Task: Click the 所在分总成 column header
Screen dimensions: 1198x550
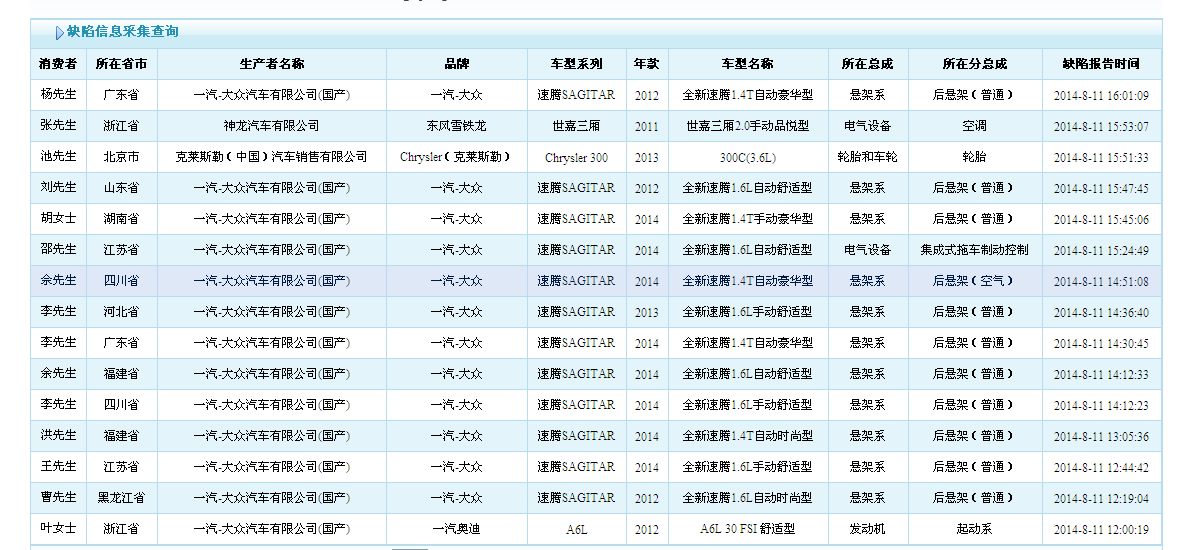Action: [x=974, y=64]
